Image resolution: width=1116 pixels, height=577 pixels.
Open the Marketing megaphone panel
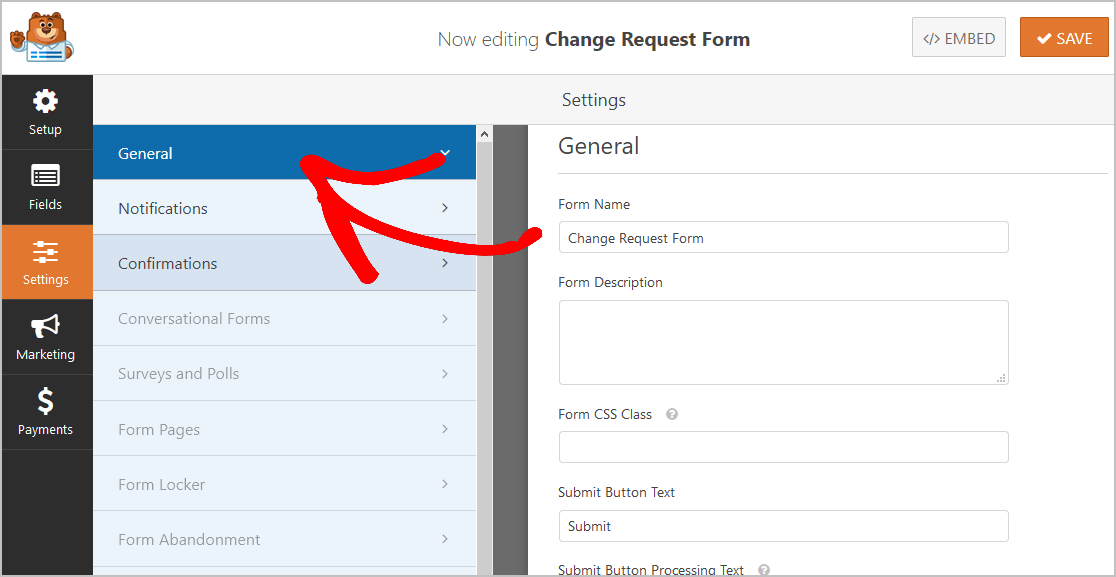(46, 337)
